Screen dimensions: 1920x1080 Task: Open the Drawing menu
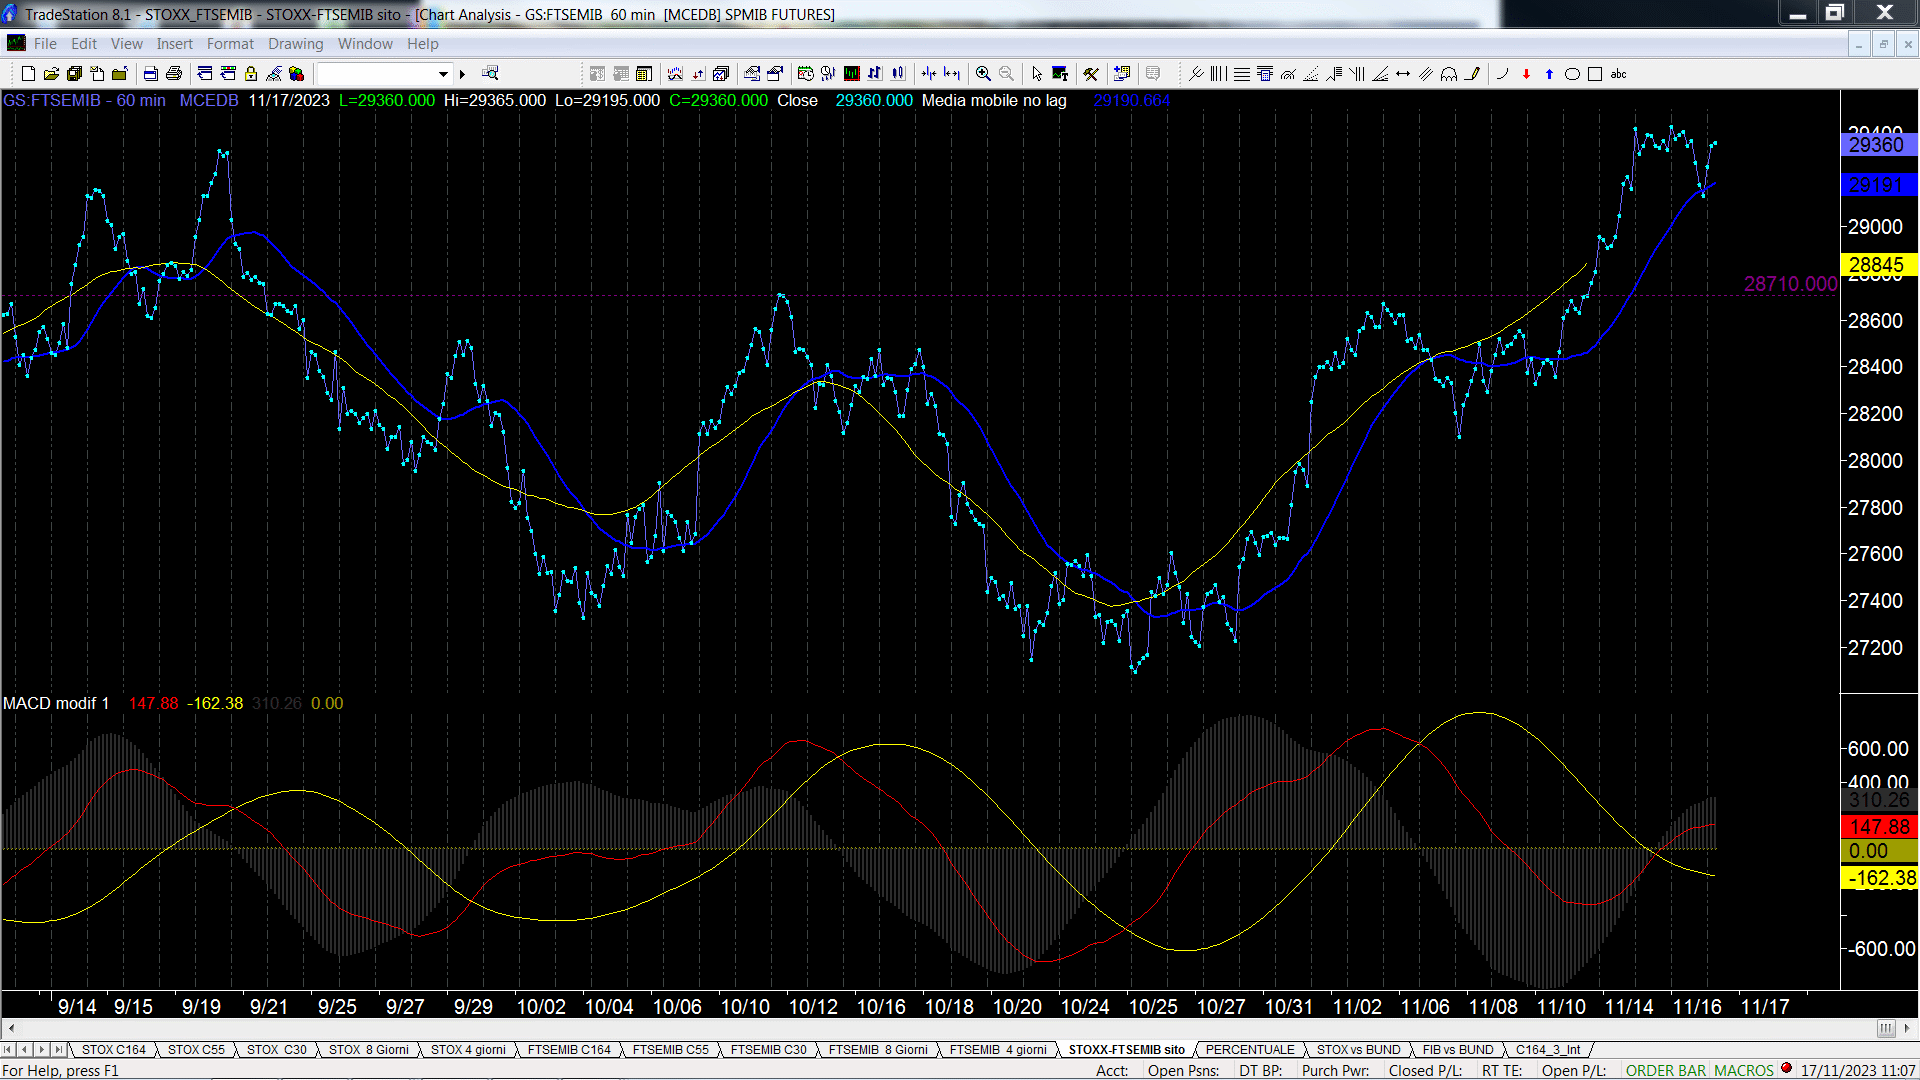(295, 44)
